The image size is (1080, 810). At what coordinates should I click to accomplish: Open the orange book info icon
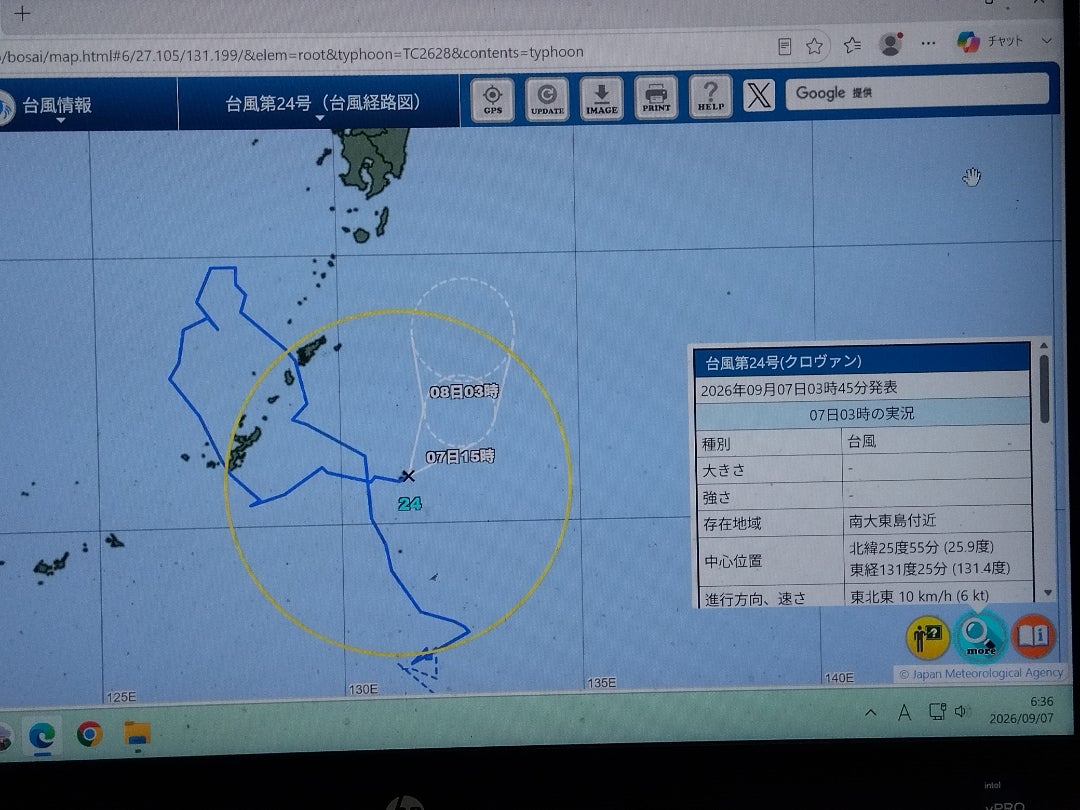point(1034,635)
